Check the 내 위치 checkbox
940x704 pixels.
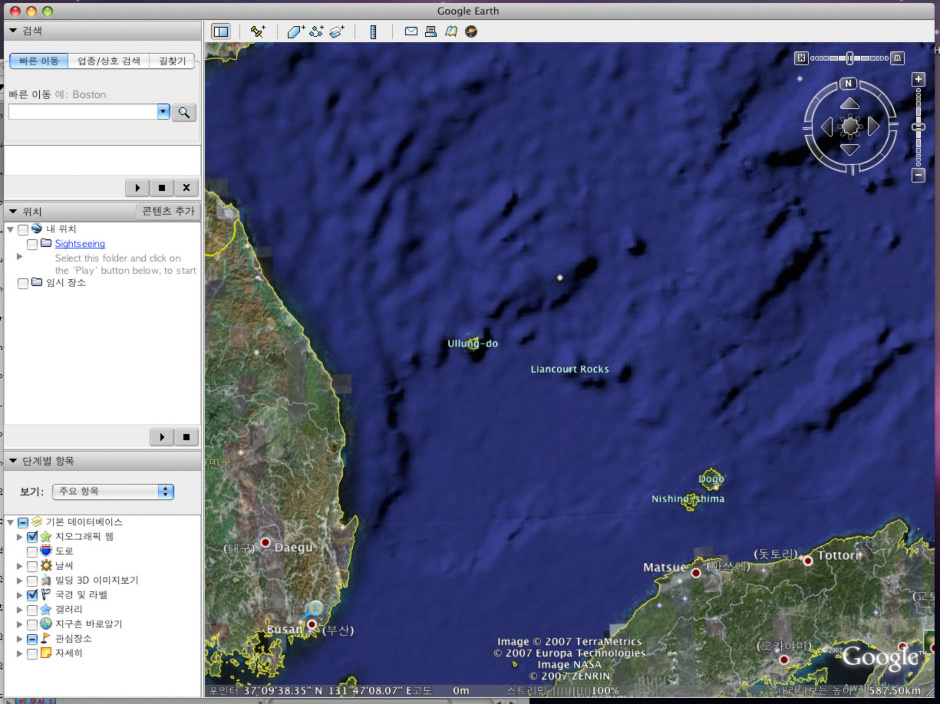tap(23, 230)
